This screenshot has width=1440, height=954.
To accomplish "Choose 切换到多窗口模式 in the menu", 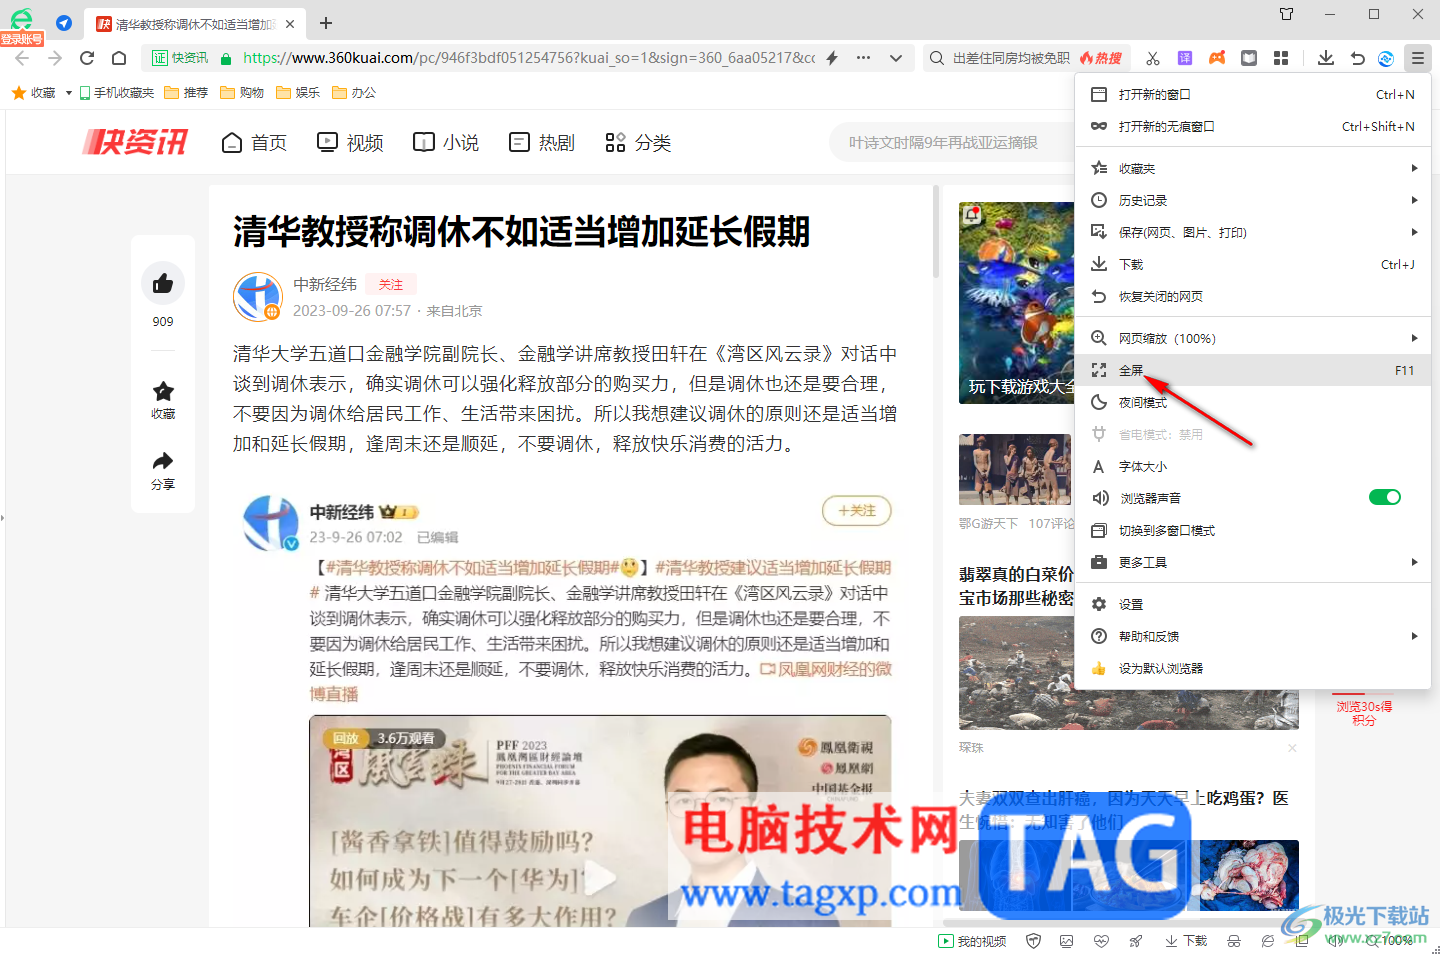I will point(1253,530).
